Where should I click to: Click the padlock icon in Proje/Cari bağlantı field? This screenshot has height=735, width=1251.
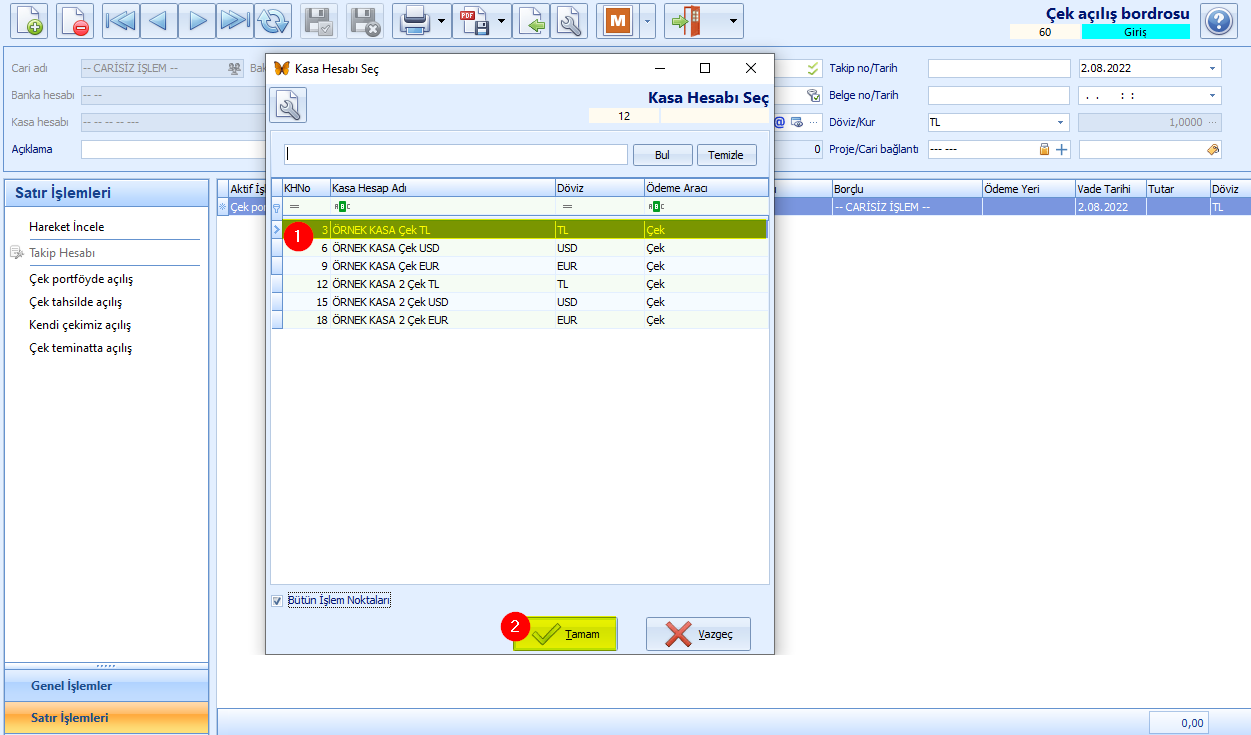(1045, 149)
